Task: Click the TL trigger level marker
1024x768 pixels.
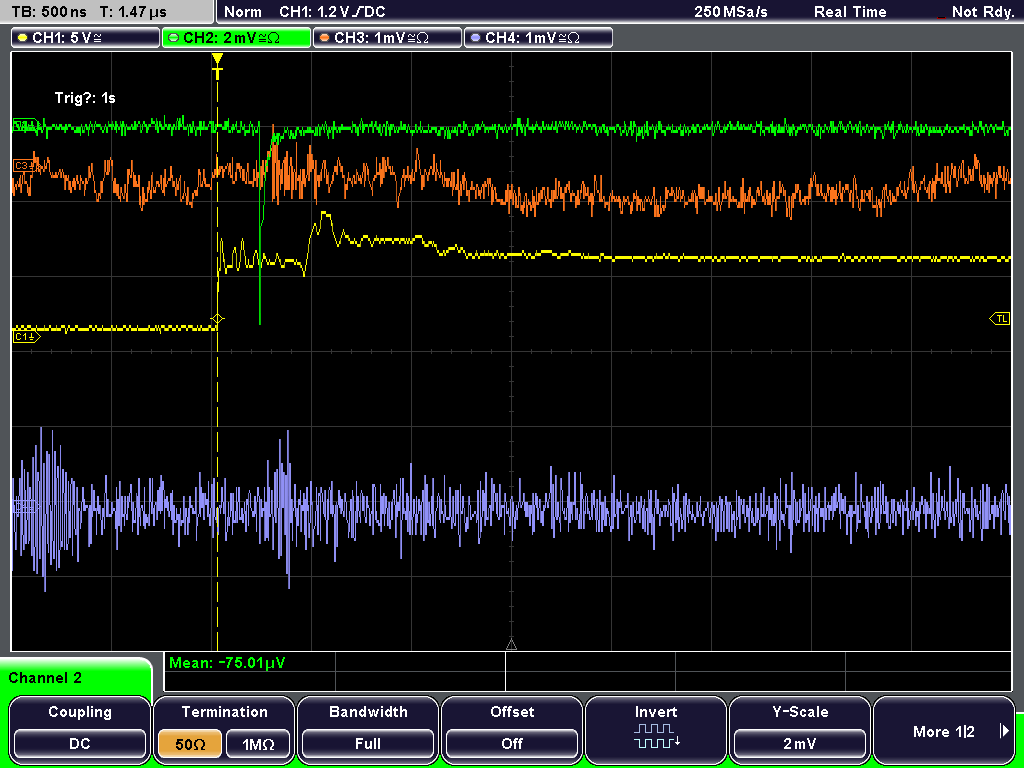Action: [x=999, y=319]
